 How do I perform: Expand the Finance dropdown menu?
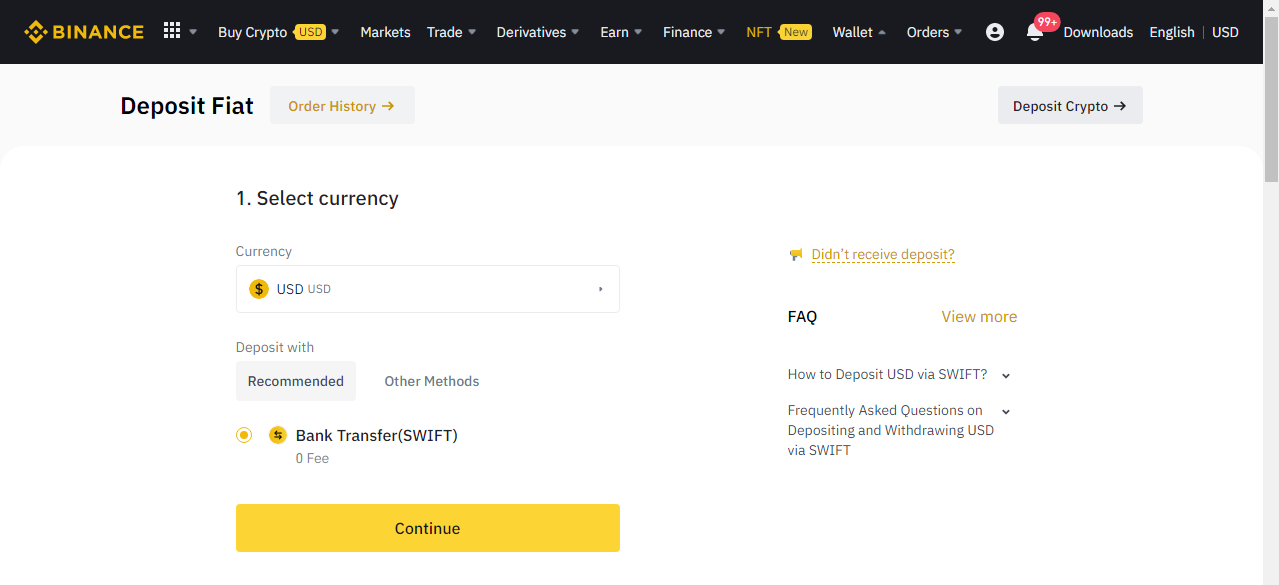[694, 32]
